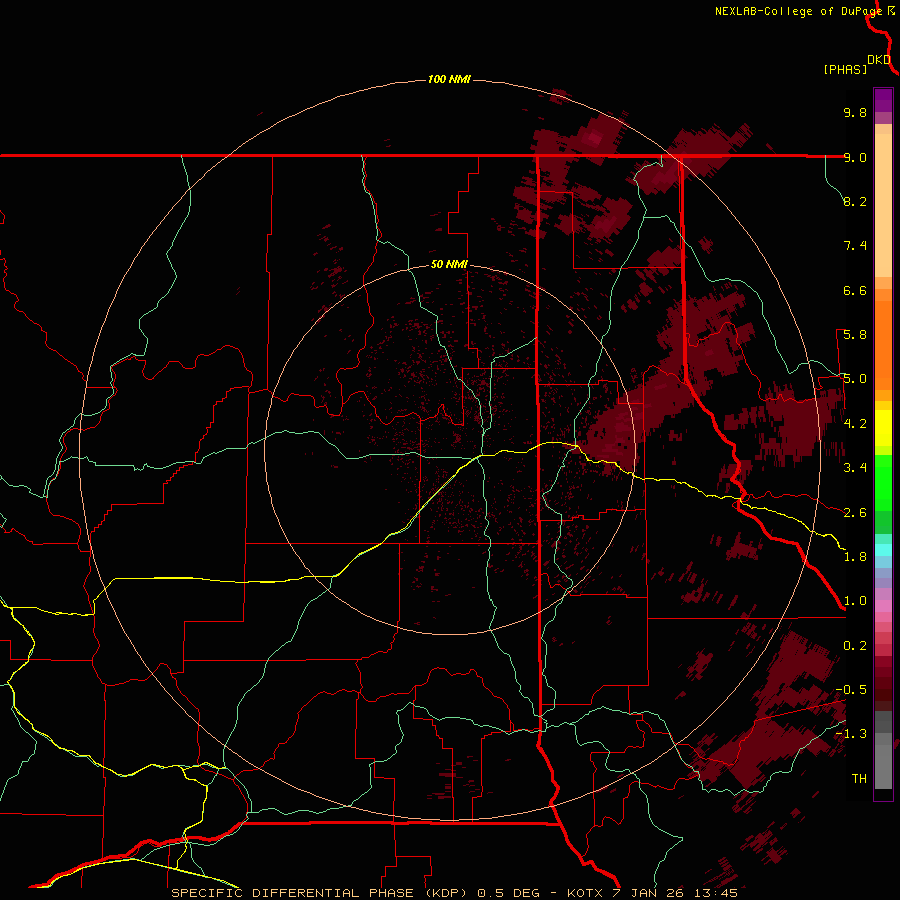Click the 7.4 value on color scale
Screen dimensions: 900x900
(x=855, y=246)
